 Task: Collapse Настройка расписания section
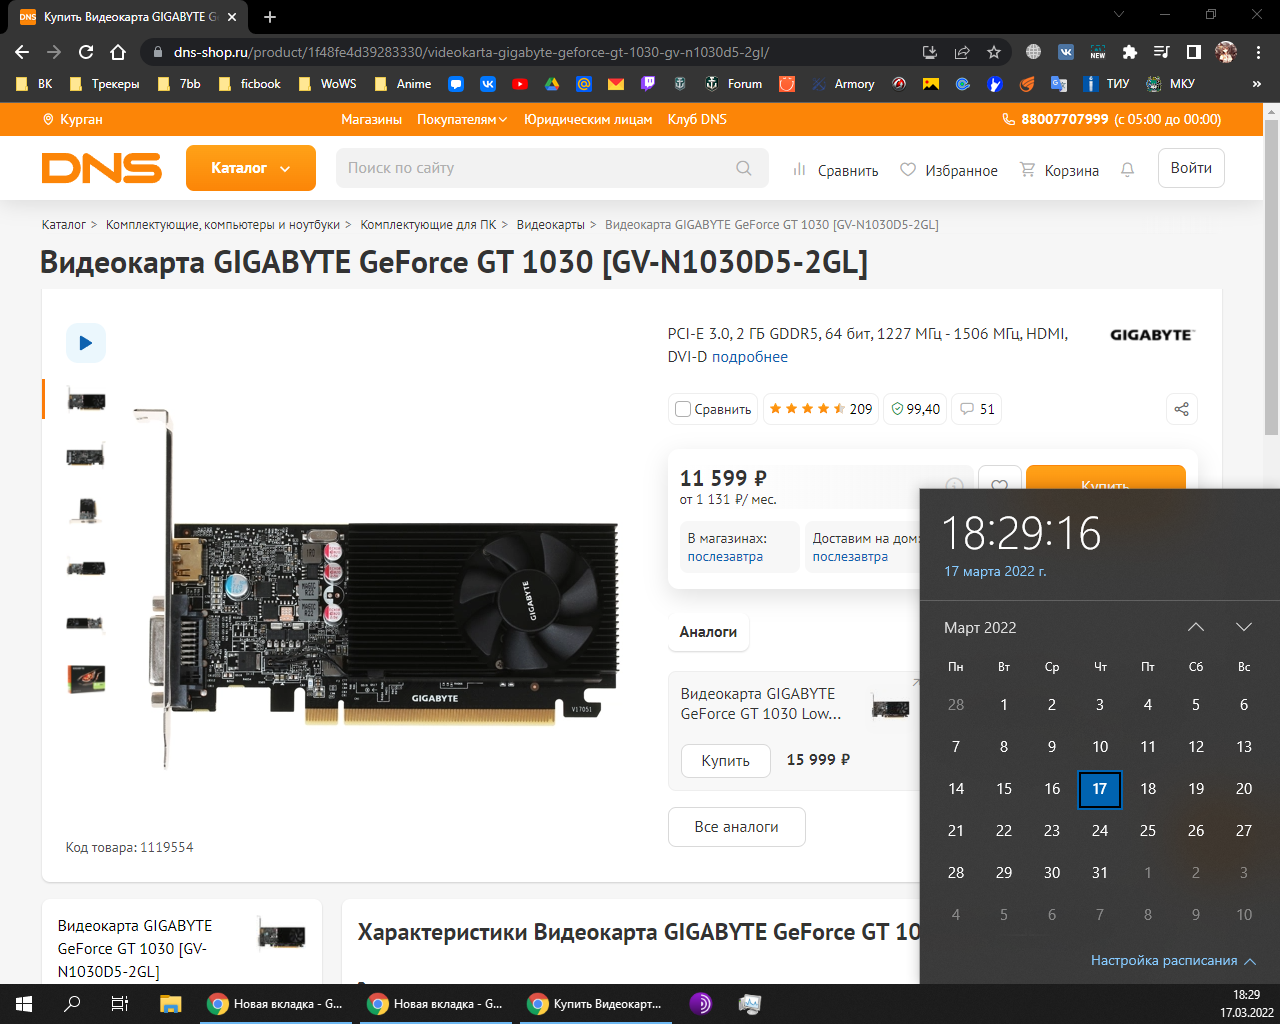tap(1173, 960)
